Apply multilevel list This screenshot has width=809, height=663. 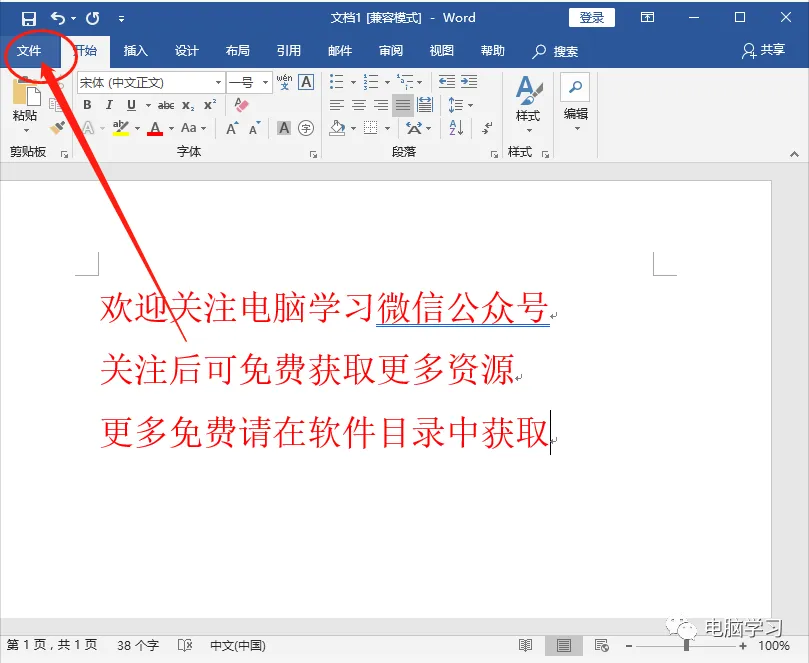[x=405, y=82]
